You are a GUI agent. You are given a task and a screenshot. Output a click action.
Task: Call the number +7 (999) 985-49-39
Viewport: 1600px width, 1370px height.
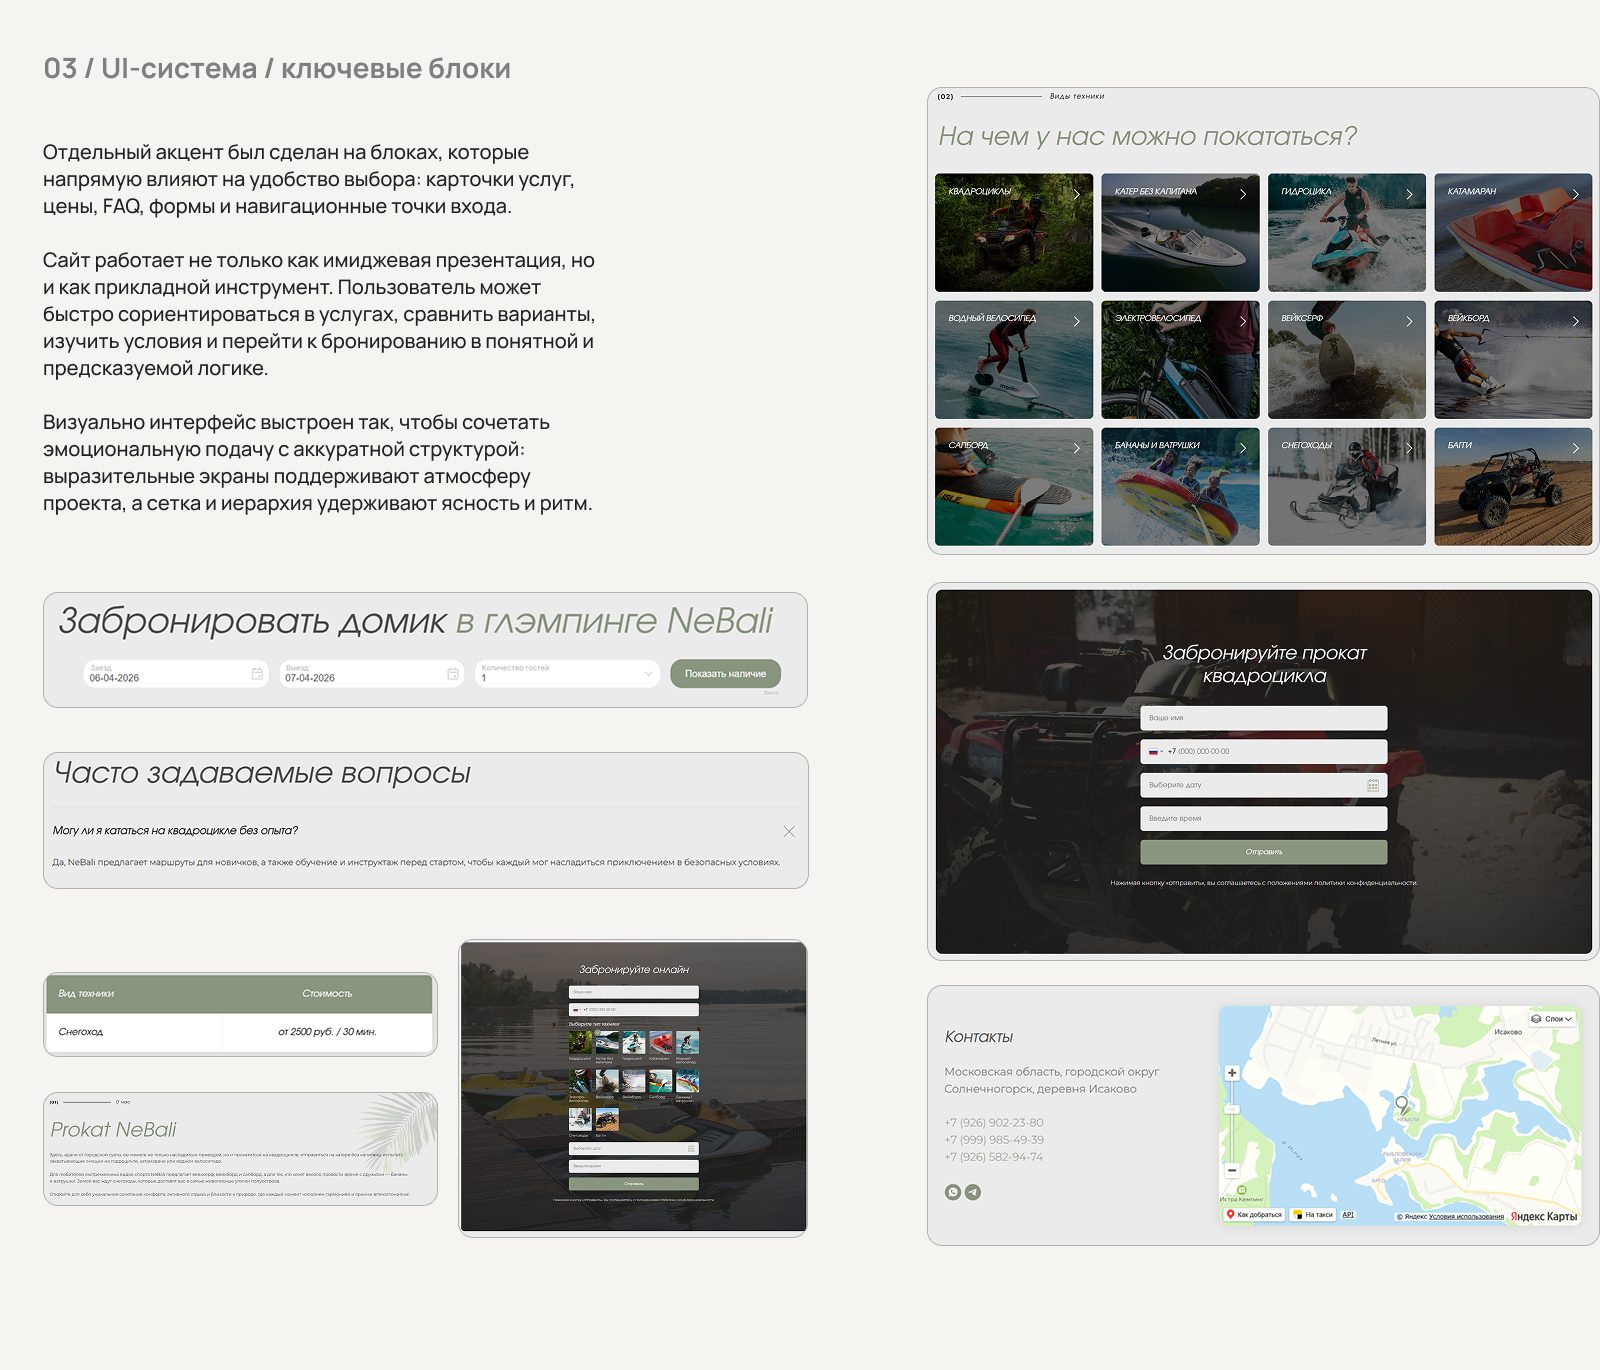coord(994,1140)
